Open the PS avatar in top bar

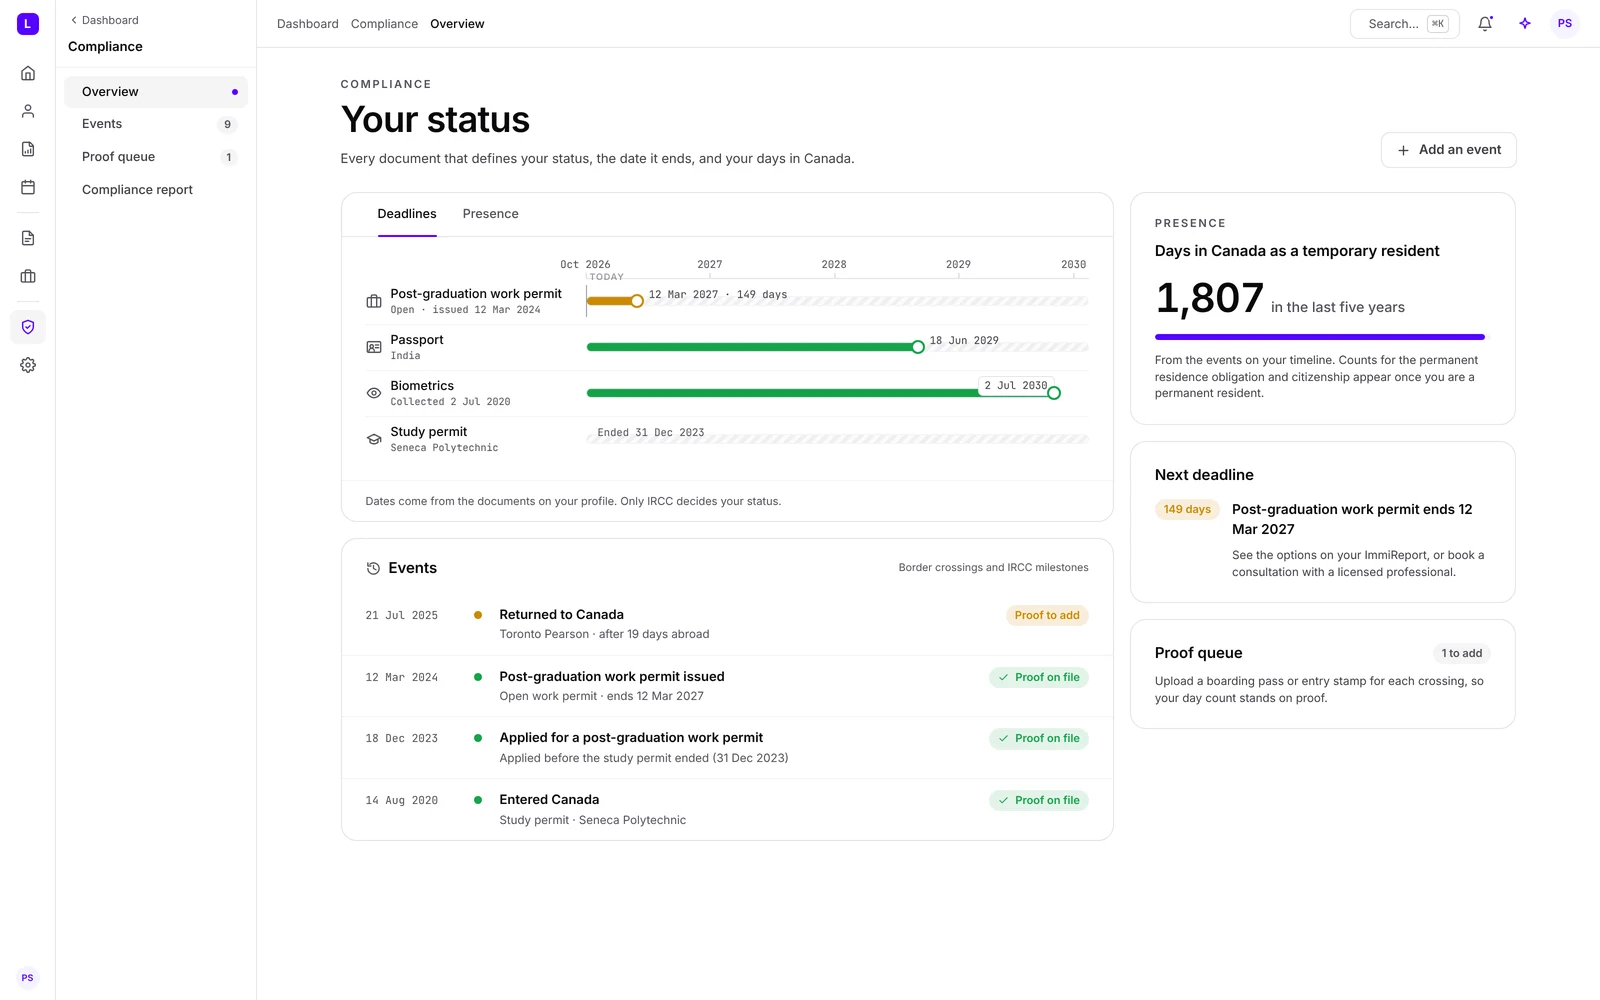coord(1565,24)
